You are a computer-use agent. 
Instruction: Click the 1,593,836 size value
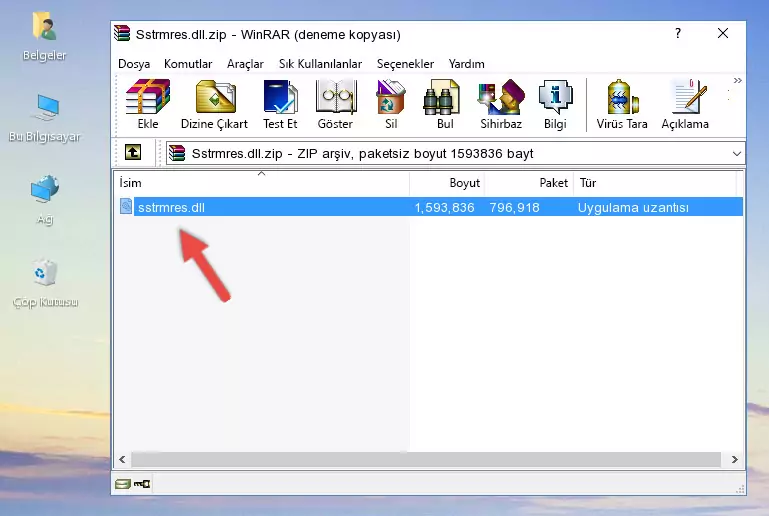tap(444, 207)
